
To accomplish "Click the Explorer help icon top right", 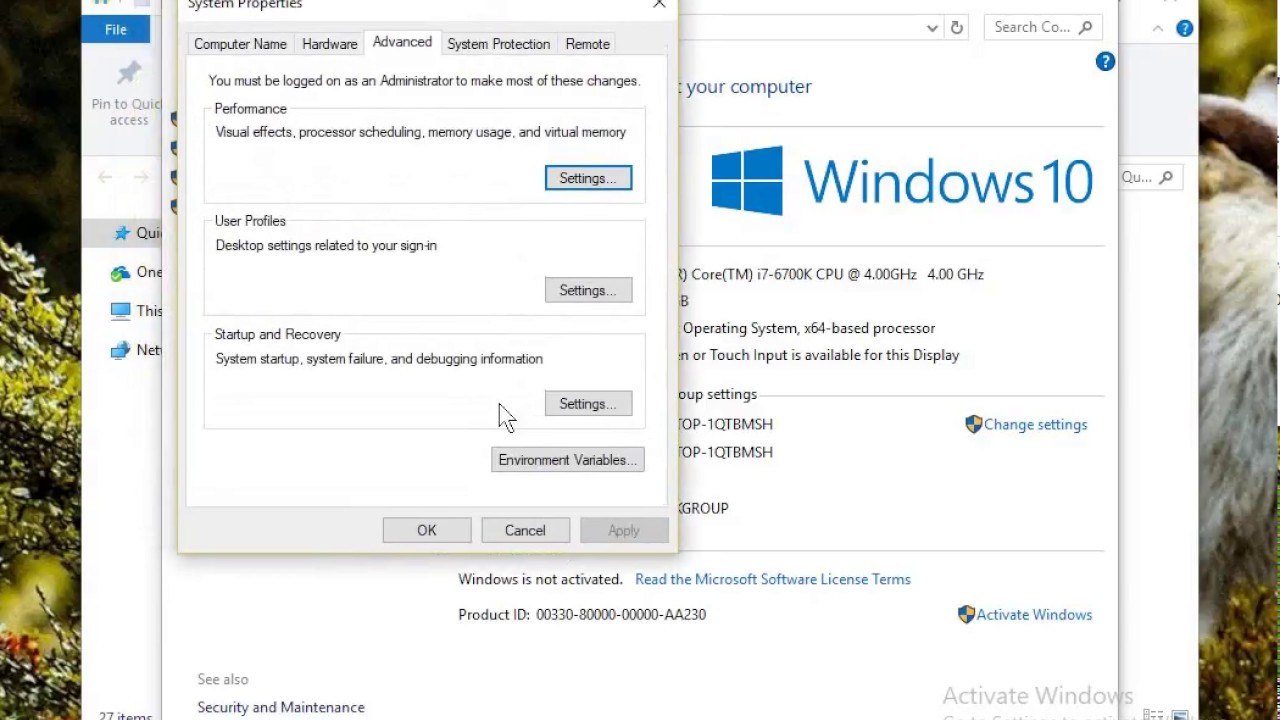I will (1185, 29).
